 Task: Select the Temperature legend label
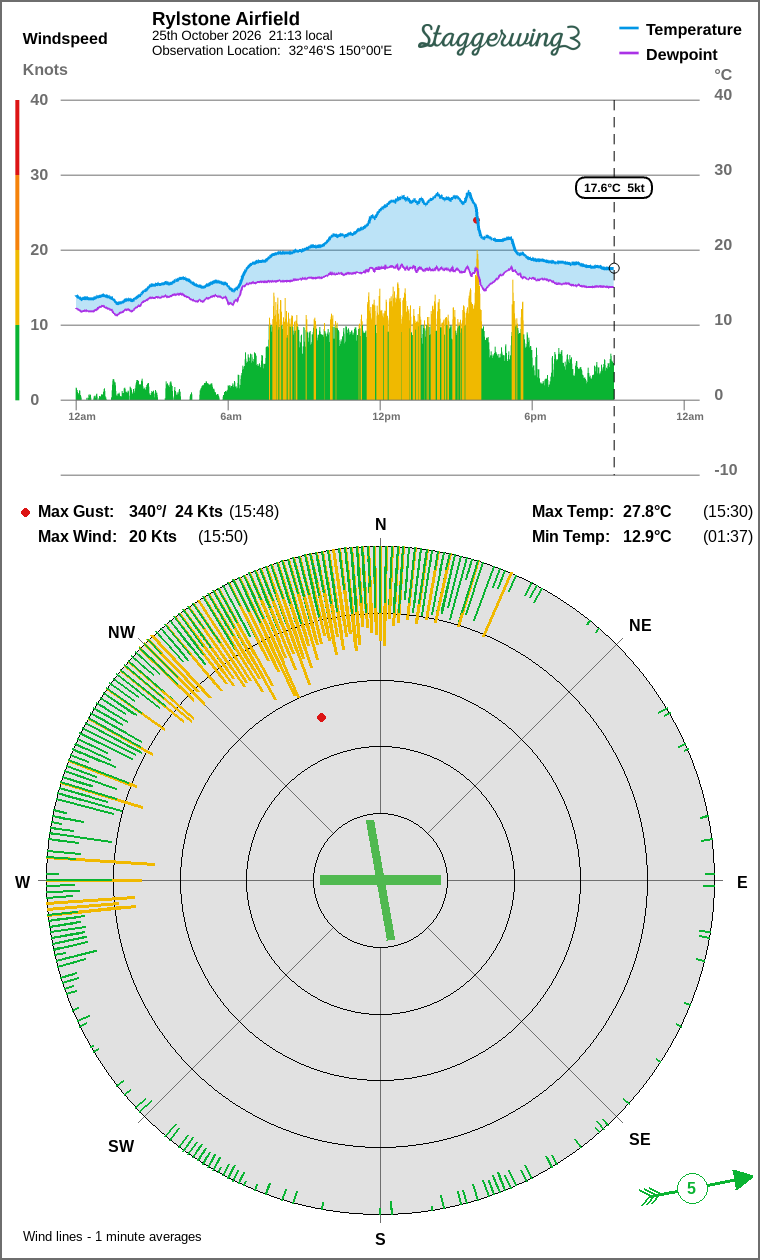coord(694,30)
